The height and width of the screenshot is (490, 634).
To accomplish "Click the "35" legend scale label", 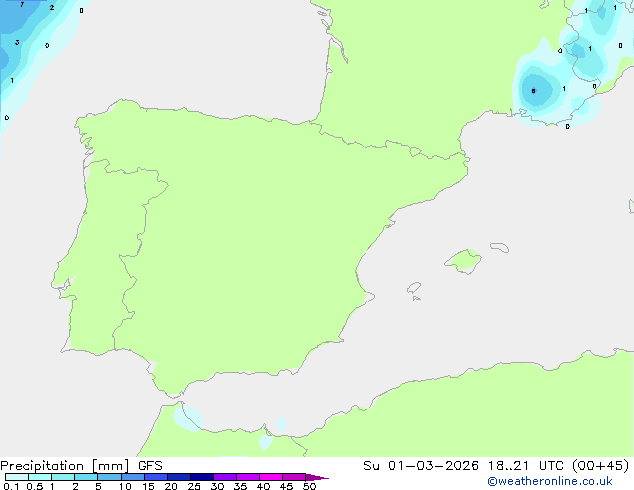I will 240,486.
